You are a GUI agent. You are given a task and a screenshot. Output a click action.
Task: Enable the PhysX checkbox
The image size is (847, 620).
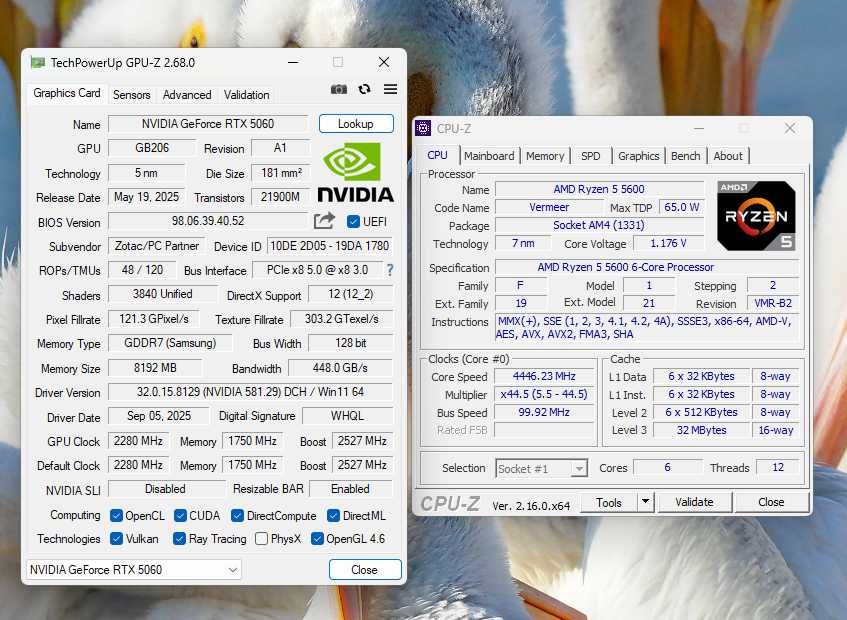(x=261, y=538)
